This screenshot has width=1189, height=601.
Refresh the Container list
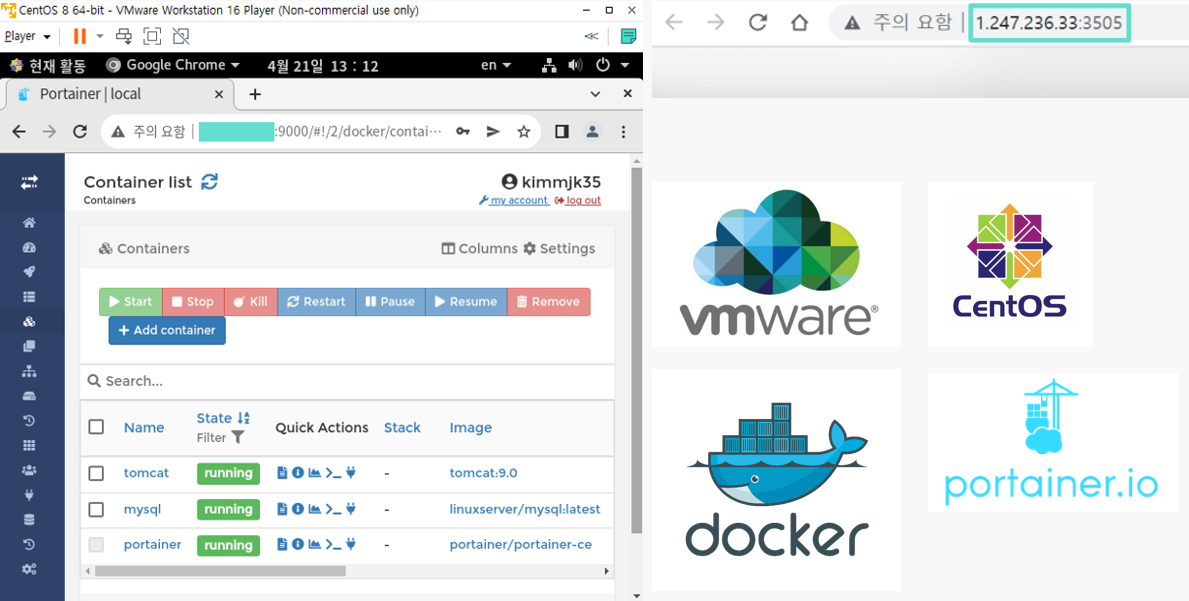click(209, 182)
